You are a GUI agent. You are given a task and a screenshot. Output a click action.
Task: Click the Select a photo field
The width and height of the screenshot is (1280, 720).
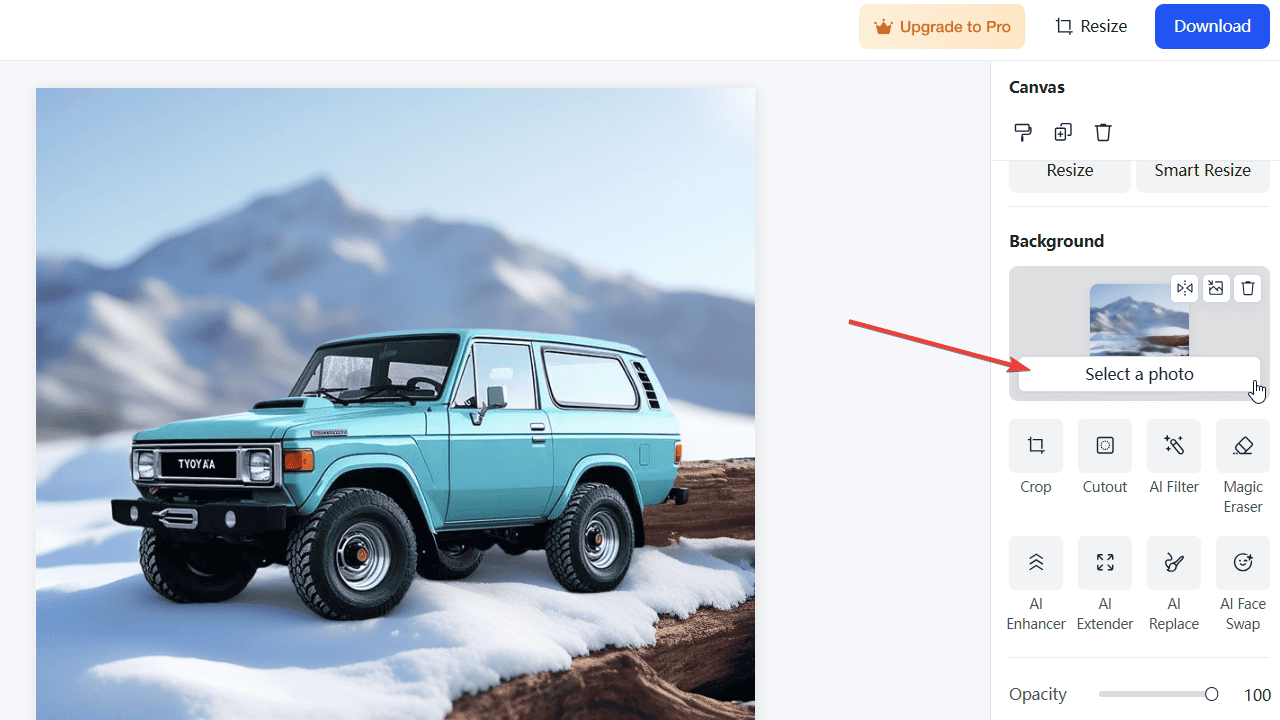click(x=1139, y=374)
